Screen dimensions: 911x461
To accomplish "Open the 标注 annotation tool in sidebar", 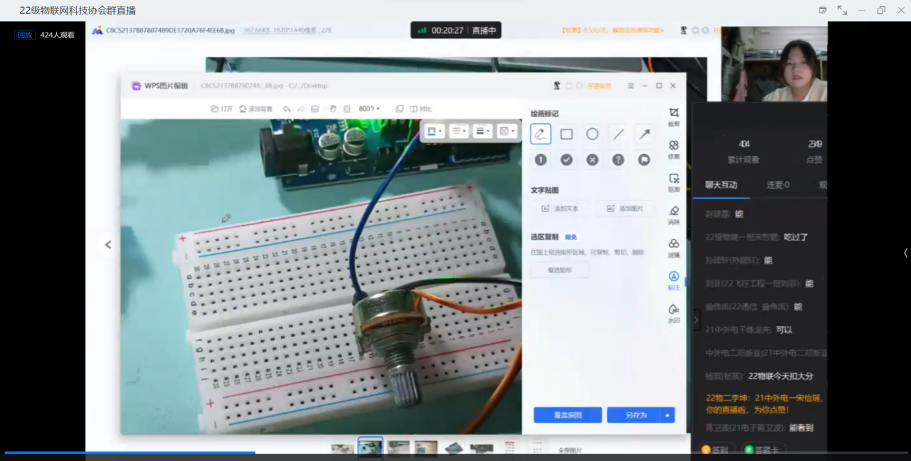I will point(673,280).
